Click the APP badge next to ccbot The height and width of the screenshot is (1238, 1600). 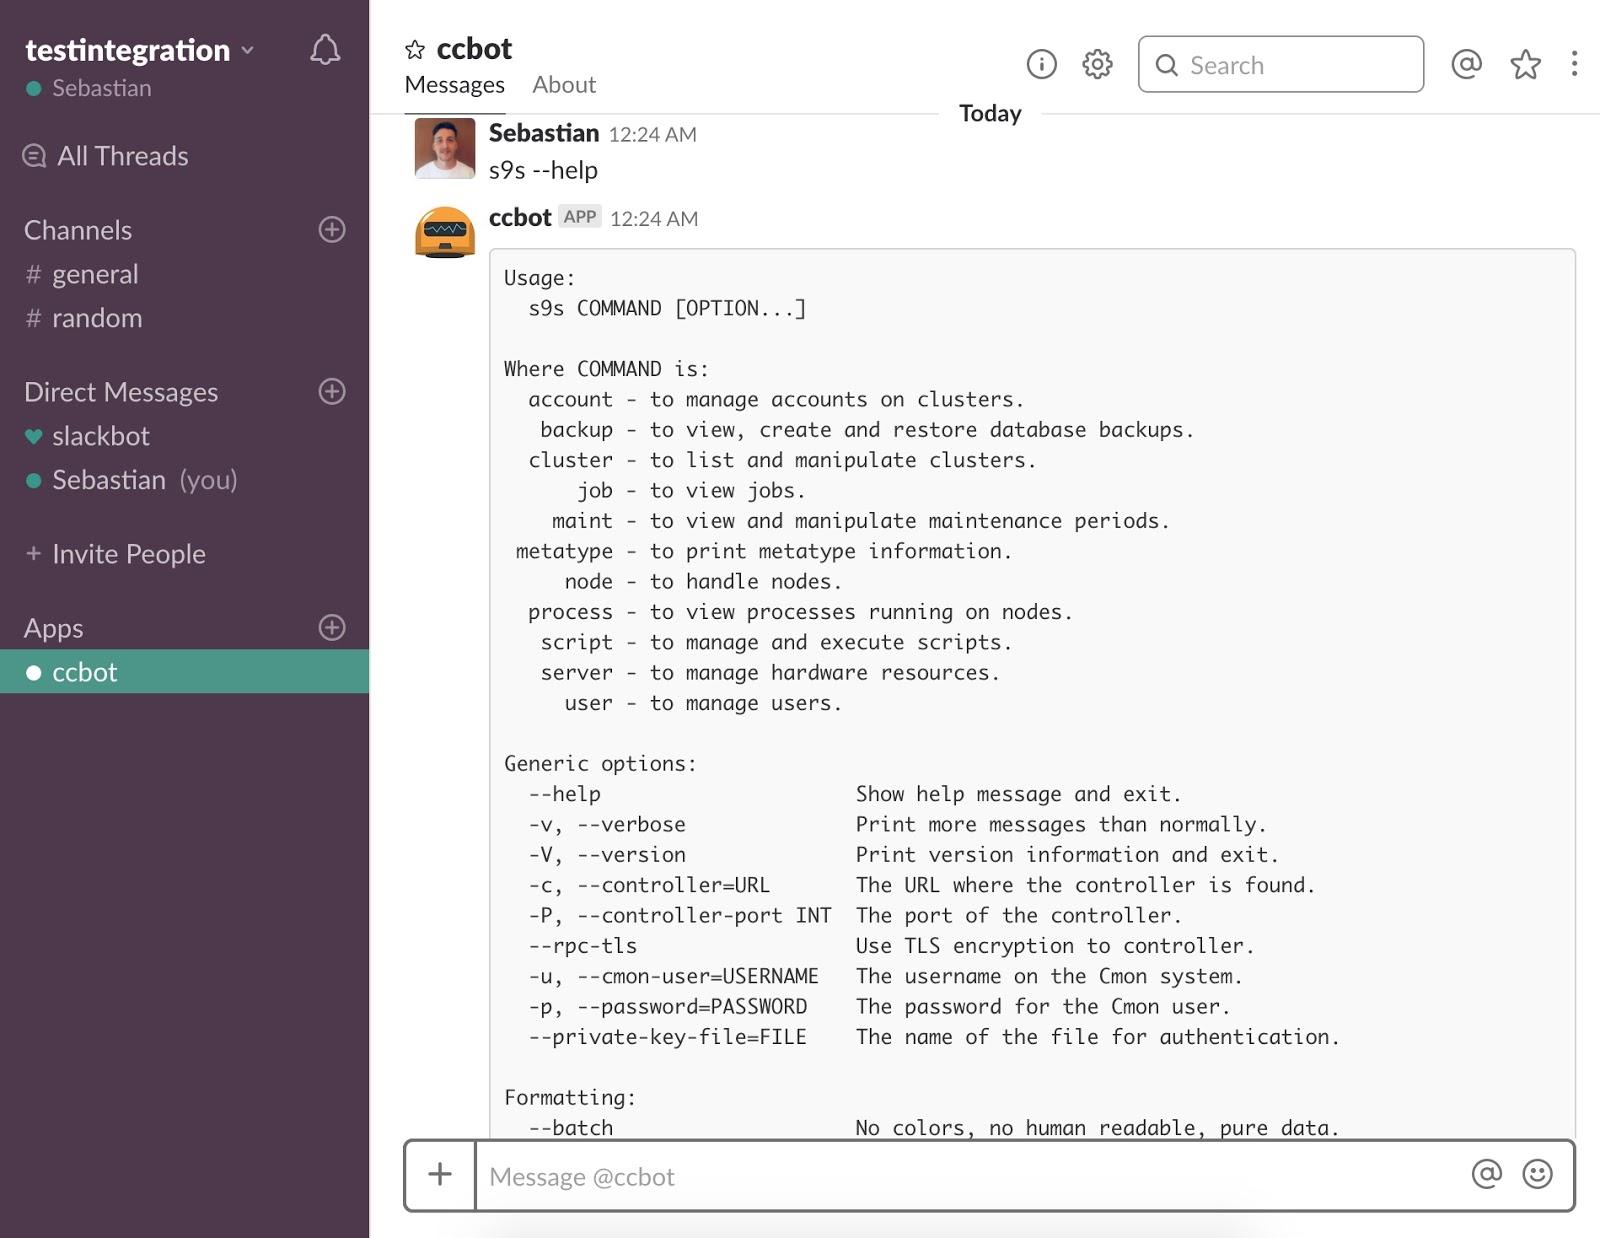tap(580, 216)
